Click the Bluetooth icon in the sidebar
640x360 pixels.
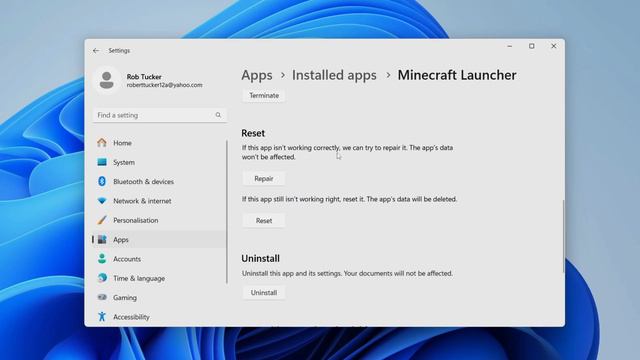[102, 181]
